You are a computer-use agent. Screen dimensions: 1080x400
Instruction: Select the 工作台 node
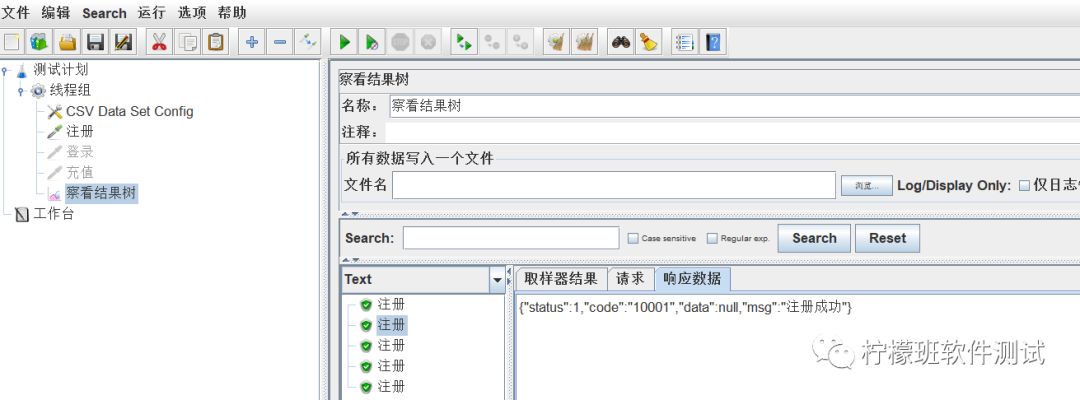coord(54,213)
